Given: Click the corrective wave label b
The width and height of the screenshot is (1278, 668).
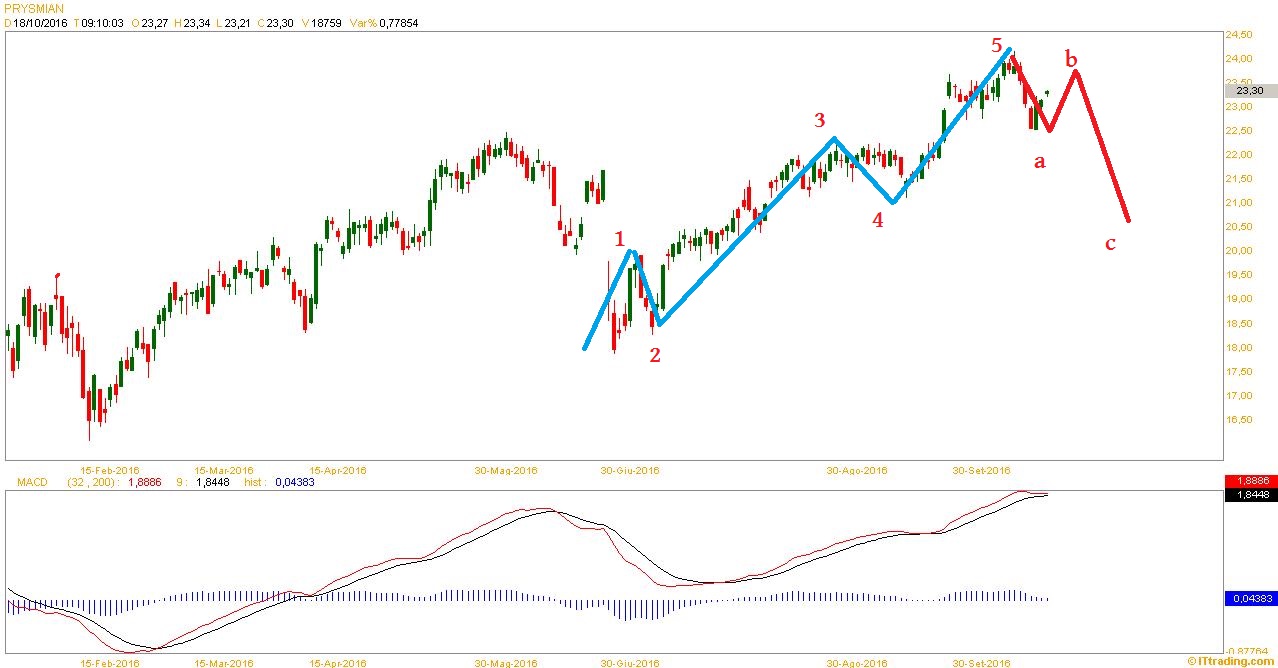Looking at the screenshot, I should tap(1072, 58).
